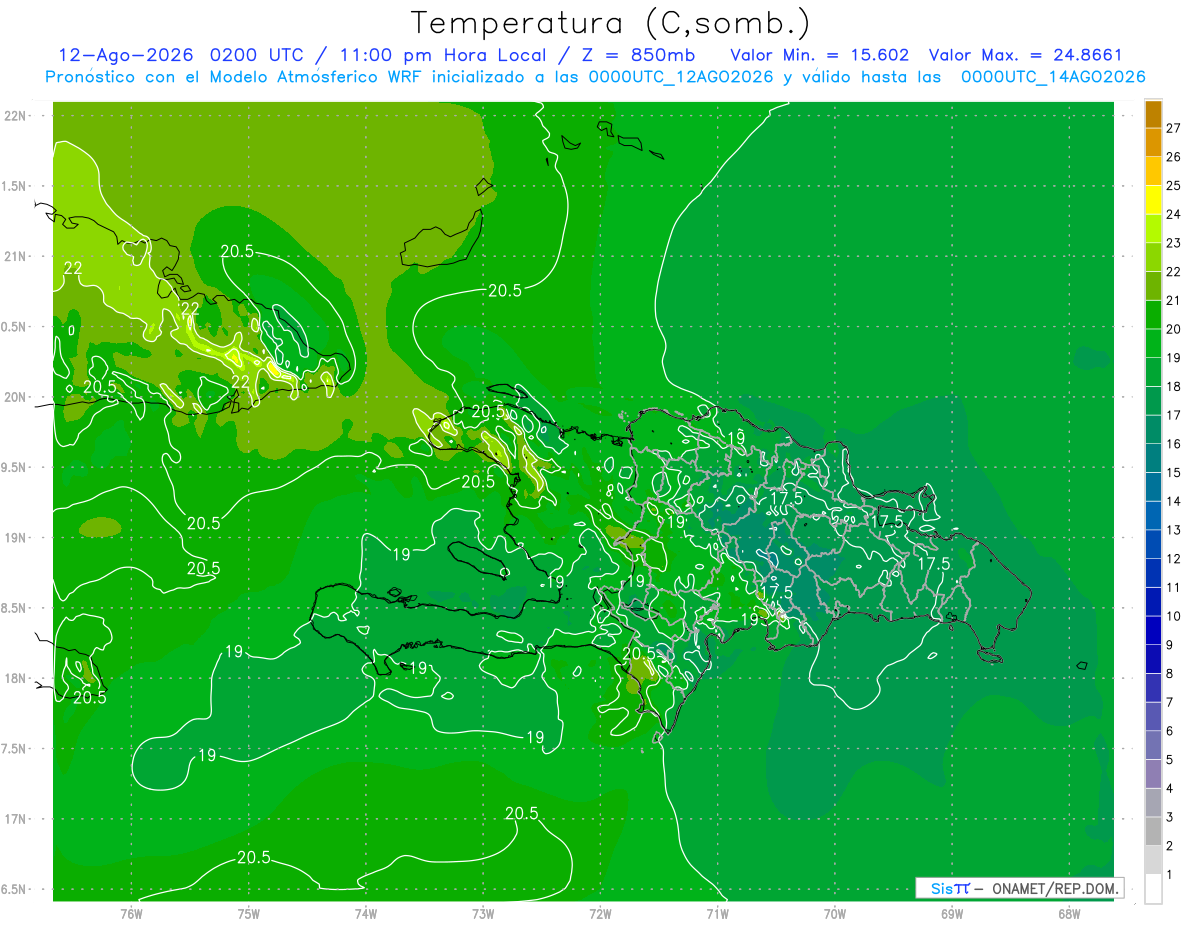The width and height of the screenshot is (1200, 927).
Task: Pick the blue color-scale swatch between 12 and 13
Action: [1153, 544]
